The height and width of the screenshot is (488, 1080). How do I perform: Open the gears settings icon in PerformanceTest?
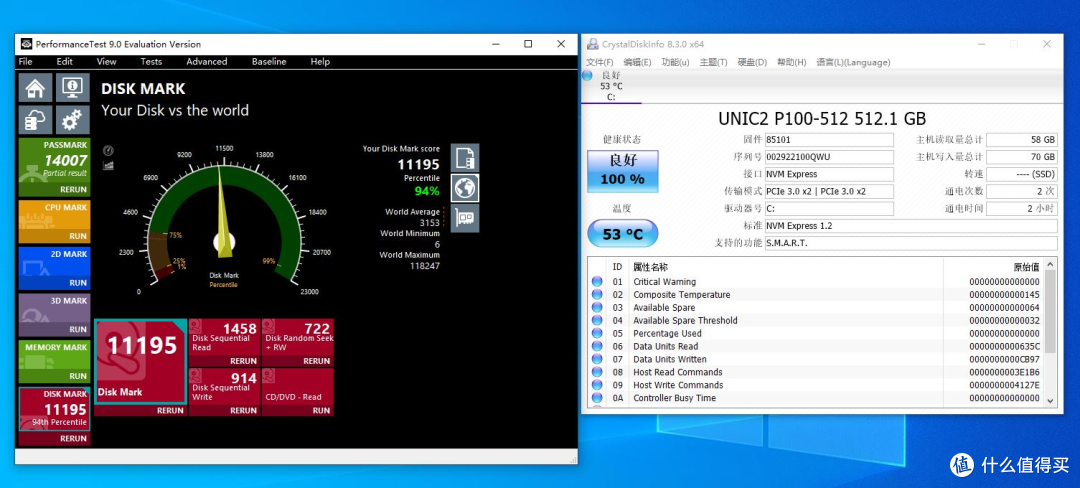72,120
